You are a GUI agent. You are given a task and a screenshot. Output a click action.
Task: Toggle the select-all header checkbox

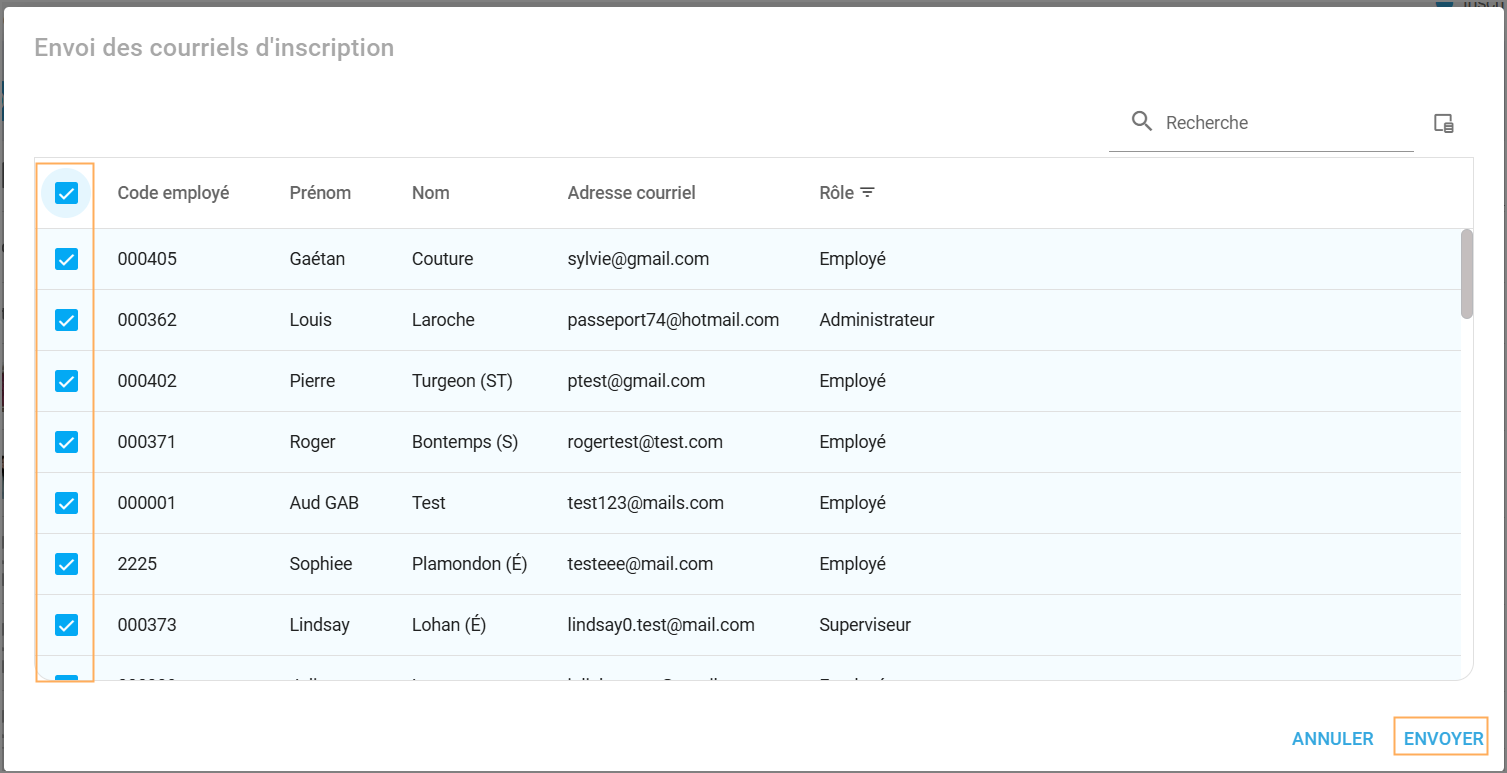tap(66, 193)
